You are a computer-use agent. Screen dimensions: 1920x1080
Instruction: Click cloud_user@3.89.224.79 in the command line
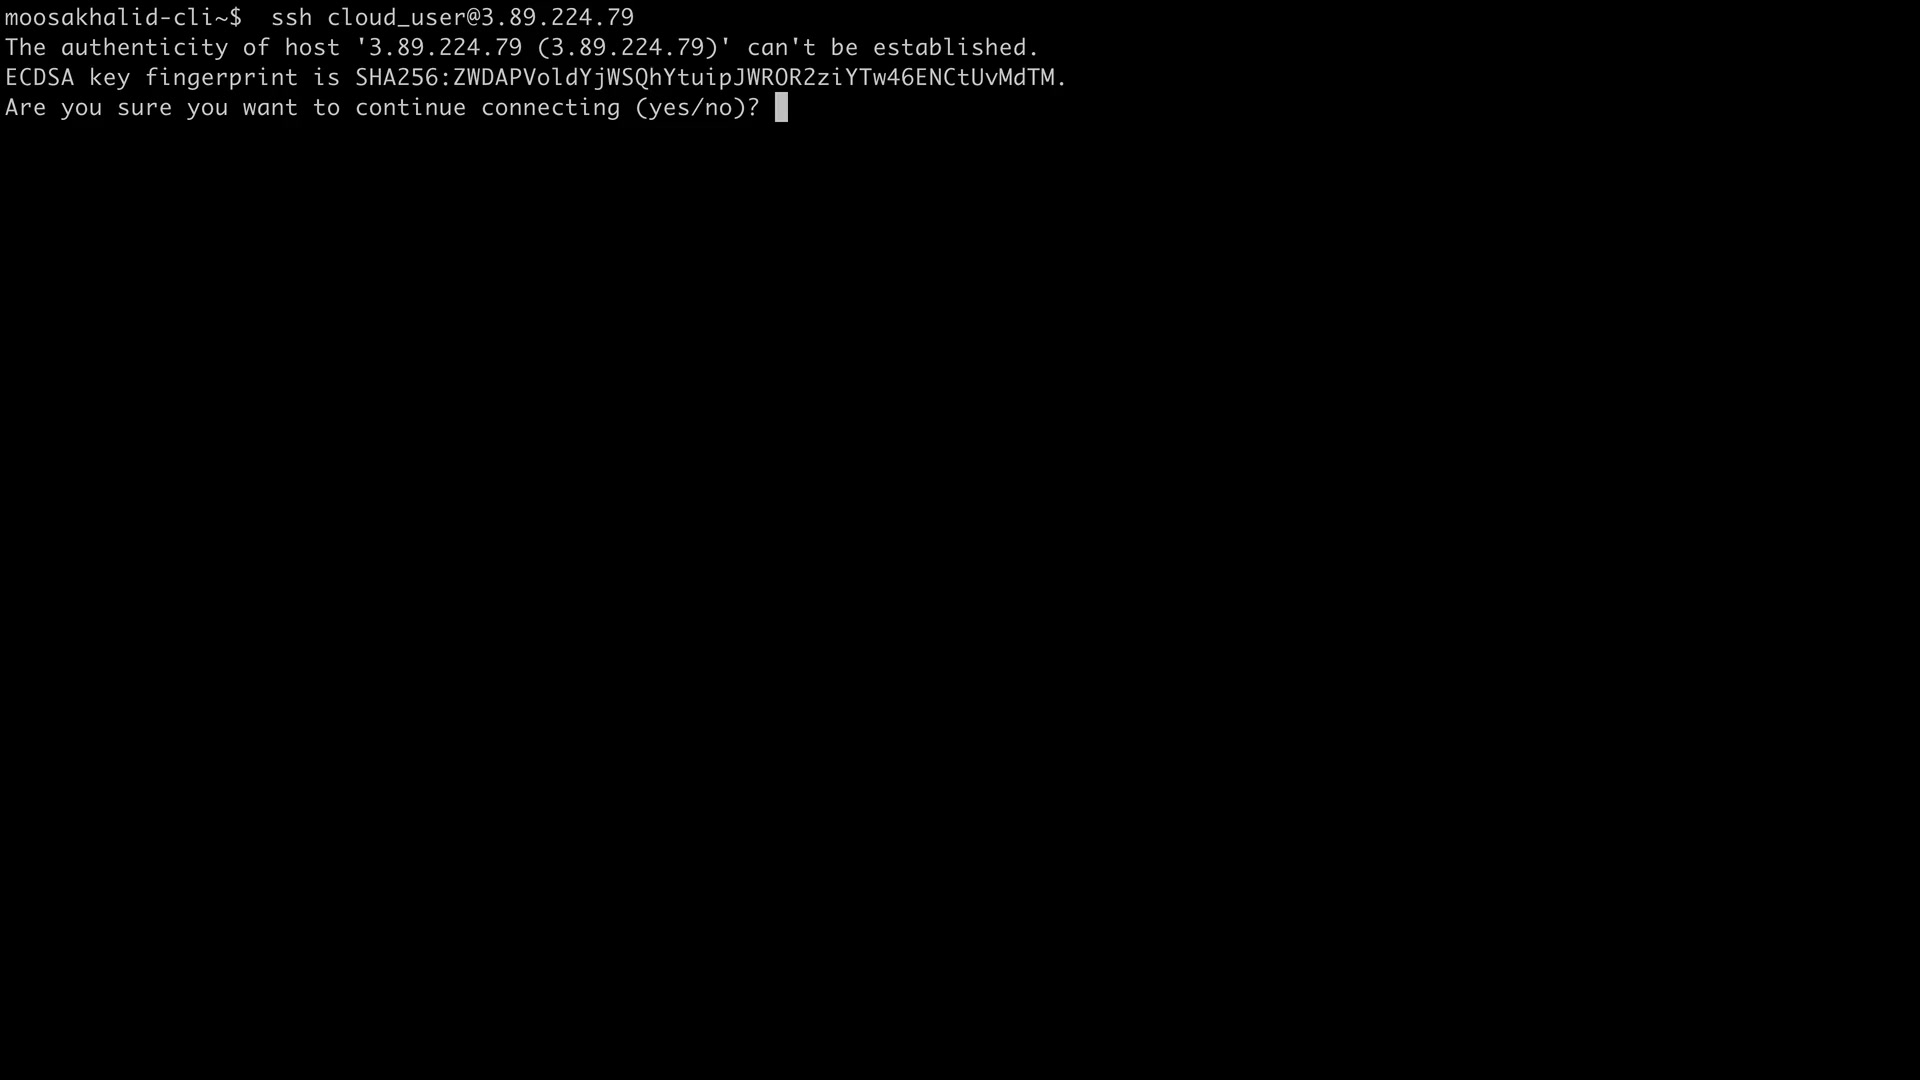click(x=480, y=18)
